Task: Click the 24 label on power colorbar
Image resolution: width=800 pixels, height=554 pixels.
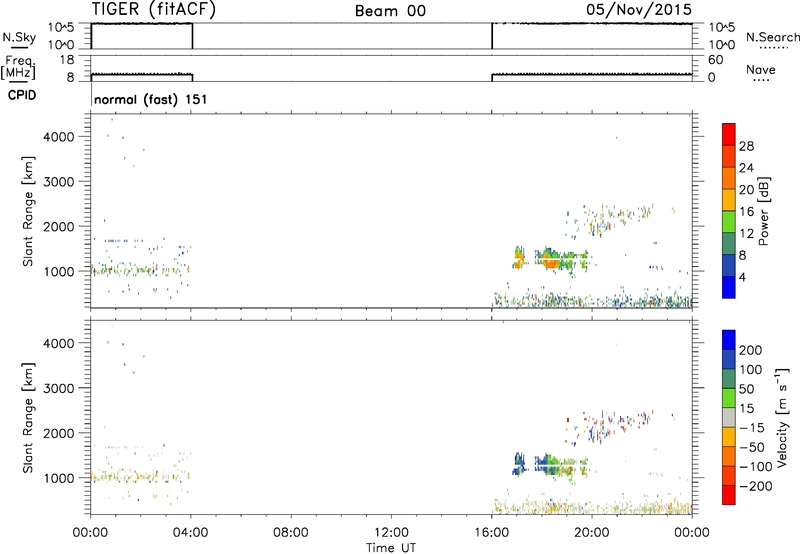Action: (x=746, y=168)
